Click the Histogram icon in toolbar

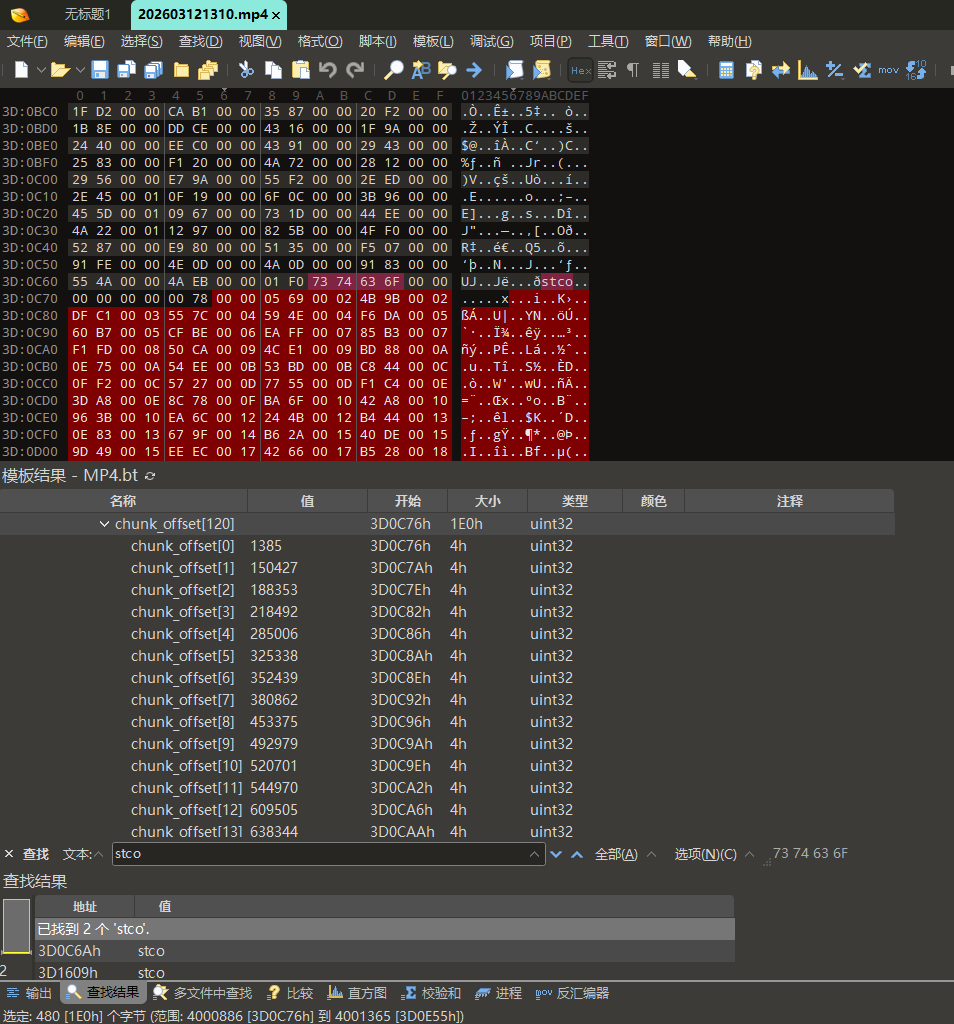click(808, 70)
